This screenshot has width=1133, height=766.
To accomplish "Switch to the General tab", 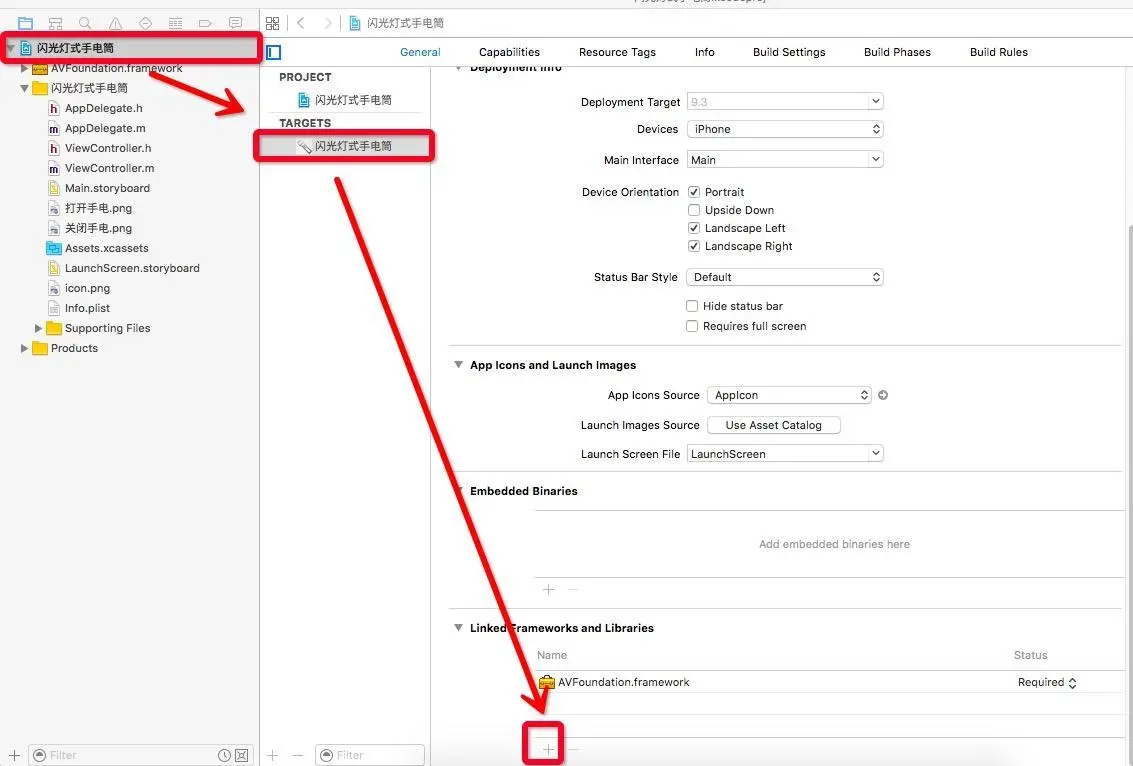I will (x=420, y=52).
